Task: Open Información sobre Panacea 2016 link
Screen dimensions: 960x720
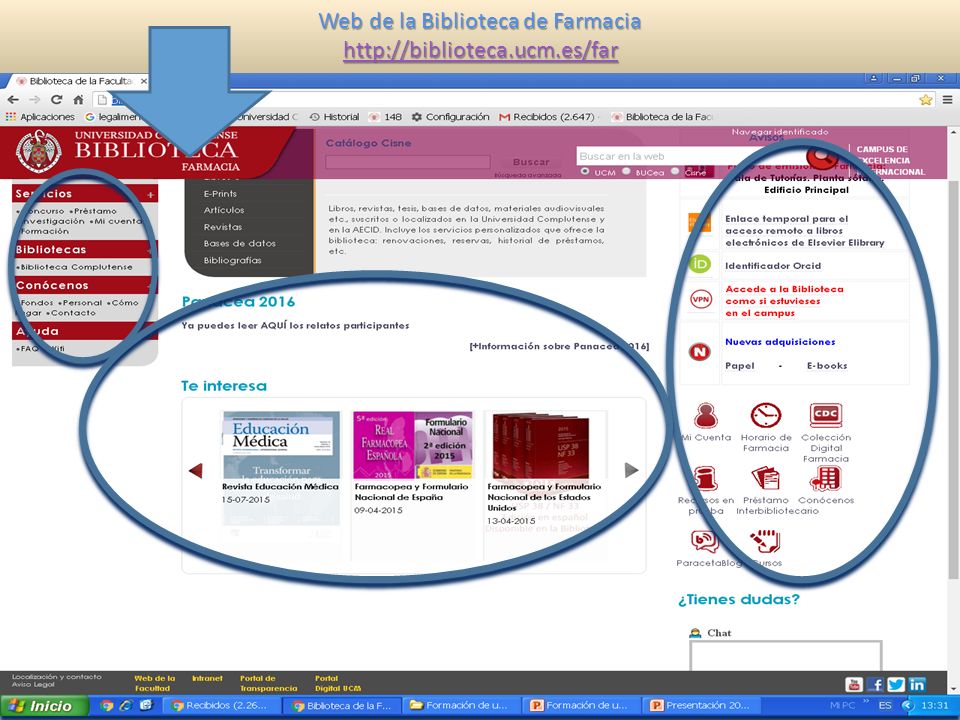Action: pos(559,346)
